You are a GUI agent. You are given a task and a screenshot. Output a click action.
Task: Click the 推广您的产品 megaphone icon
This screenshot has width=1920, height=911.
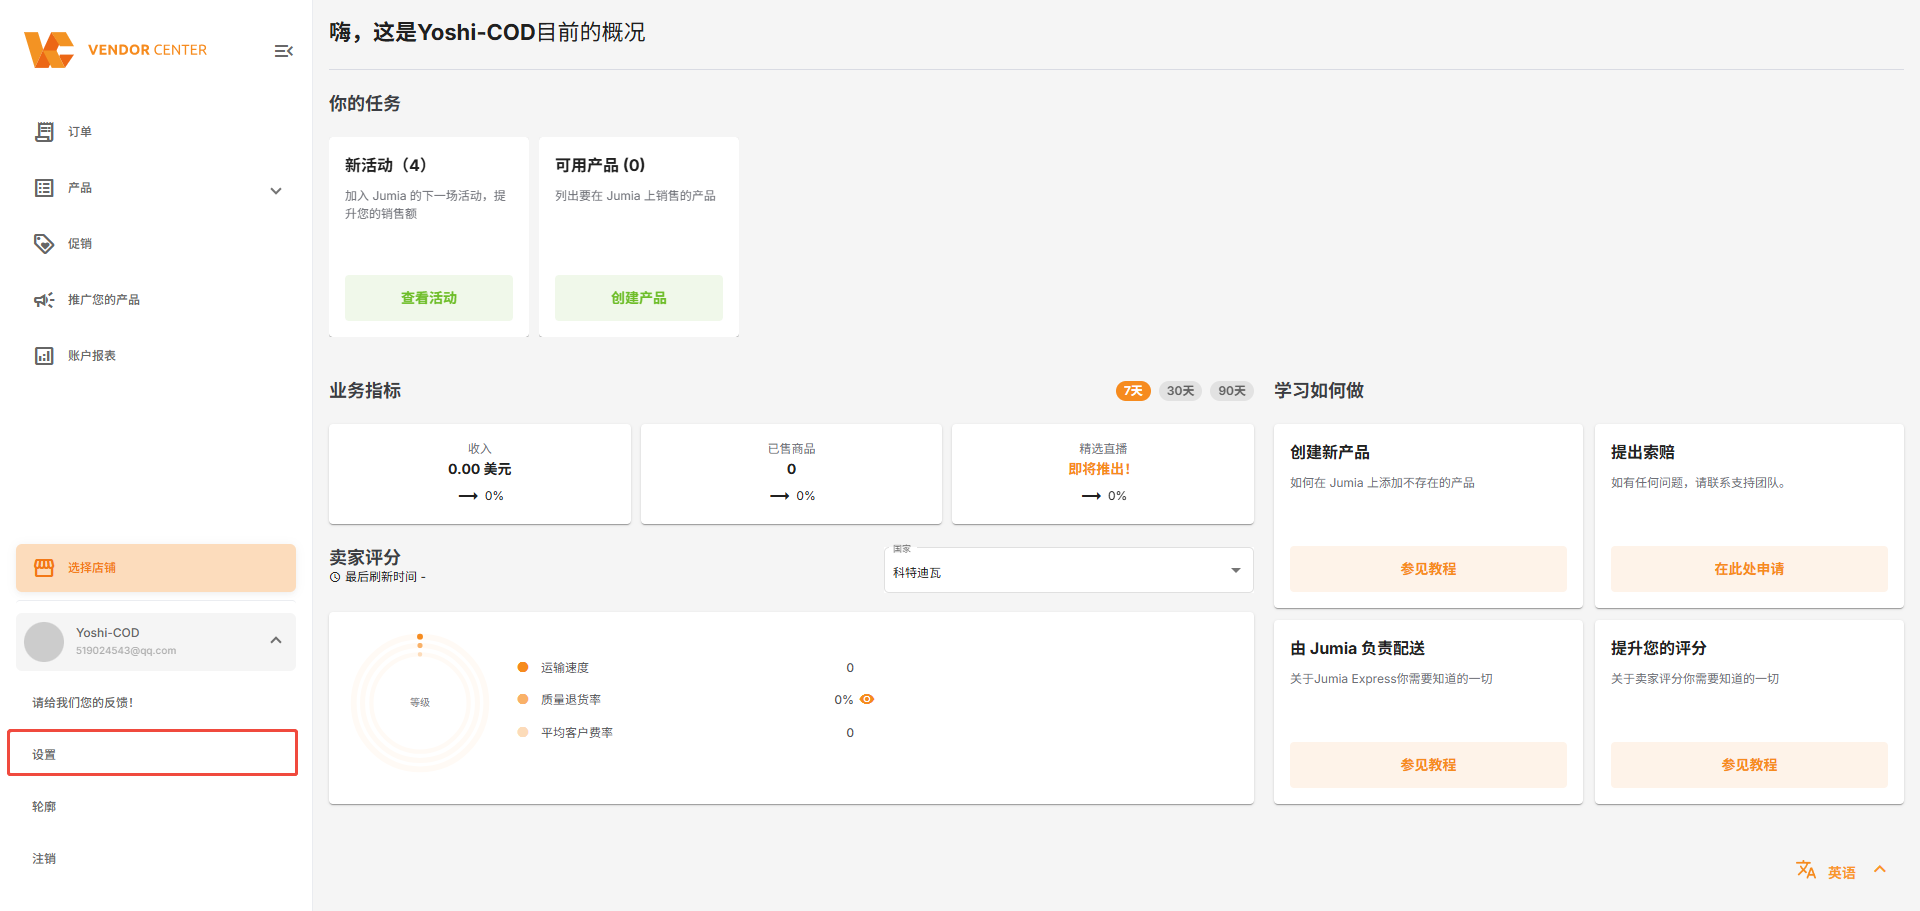(x=44, y=300)
